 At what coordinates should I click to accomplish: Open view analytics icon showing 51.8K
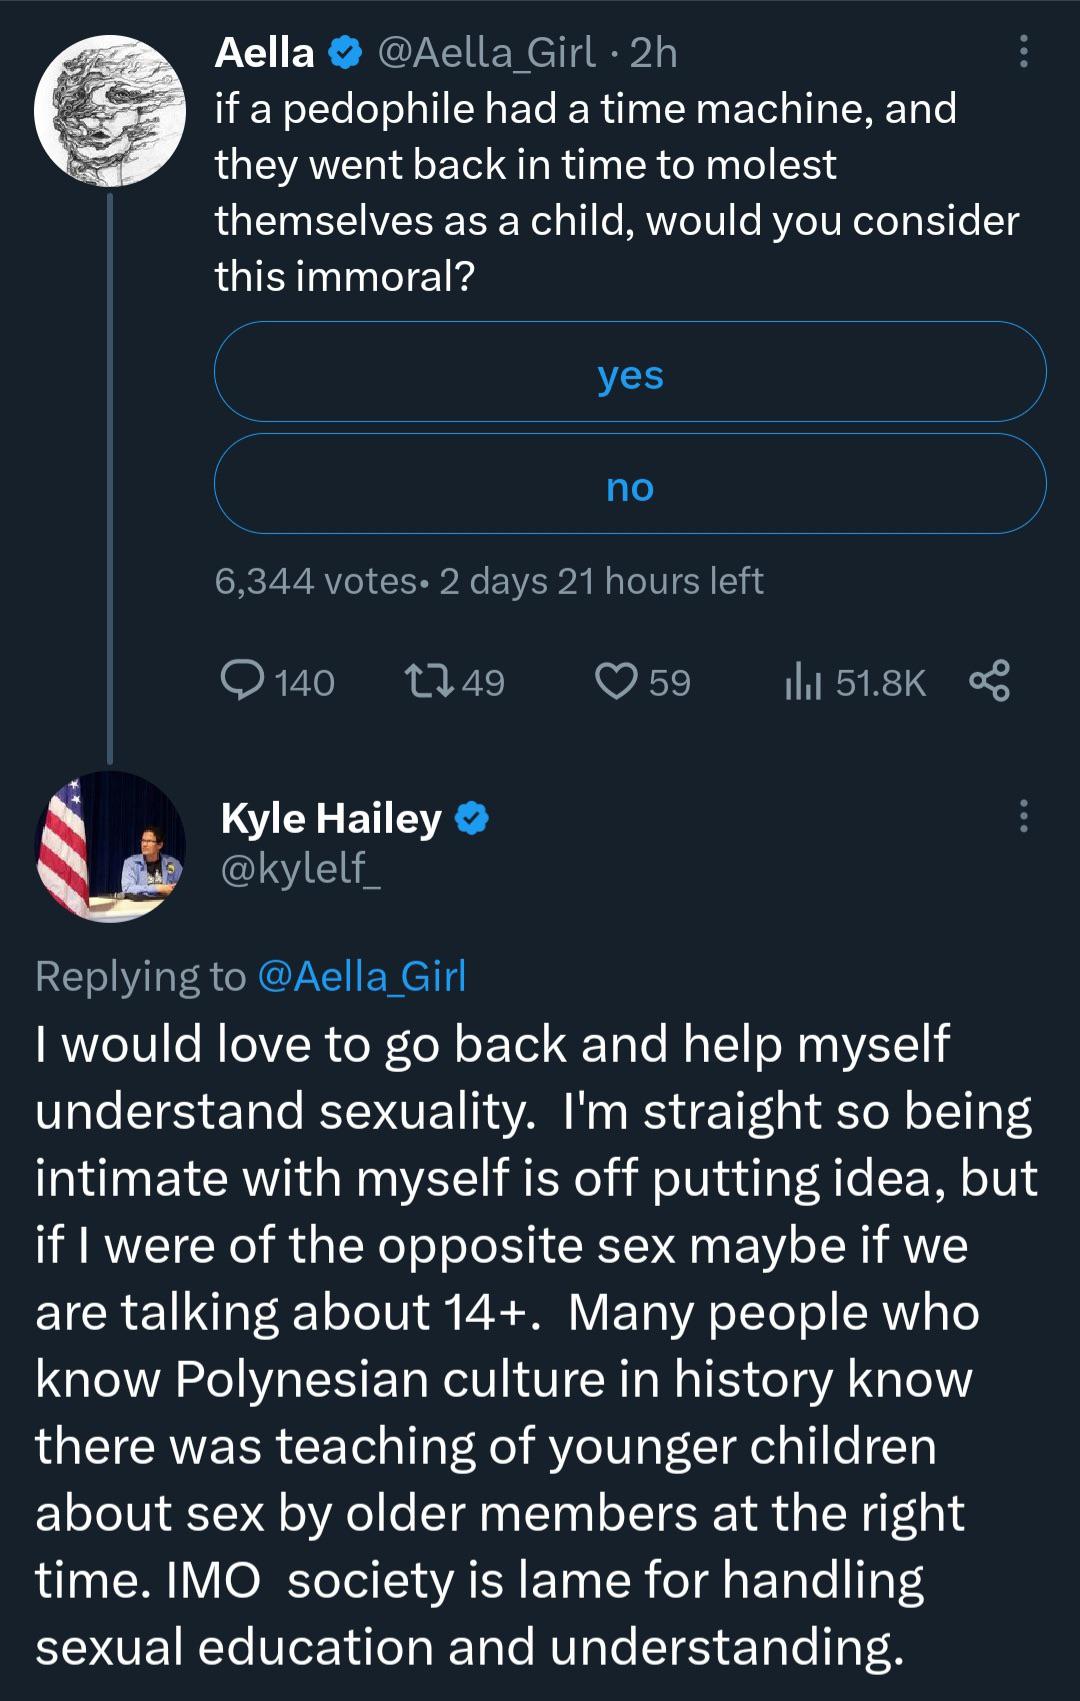pos(803,682)
